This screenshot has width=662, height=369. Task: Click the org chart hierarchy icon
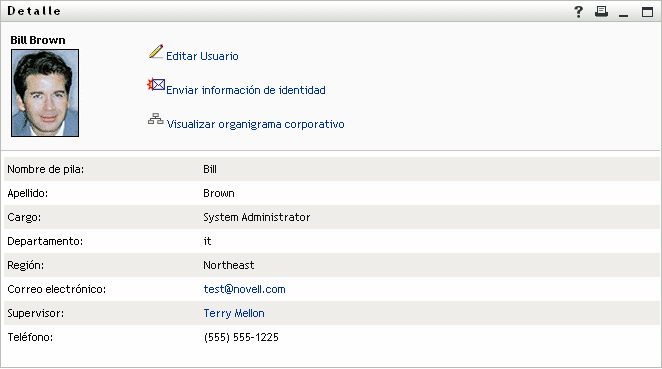pos(155,119)
